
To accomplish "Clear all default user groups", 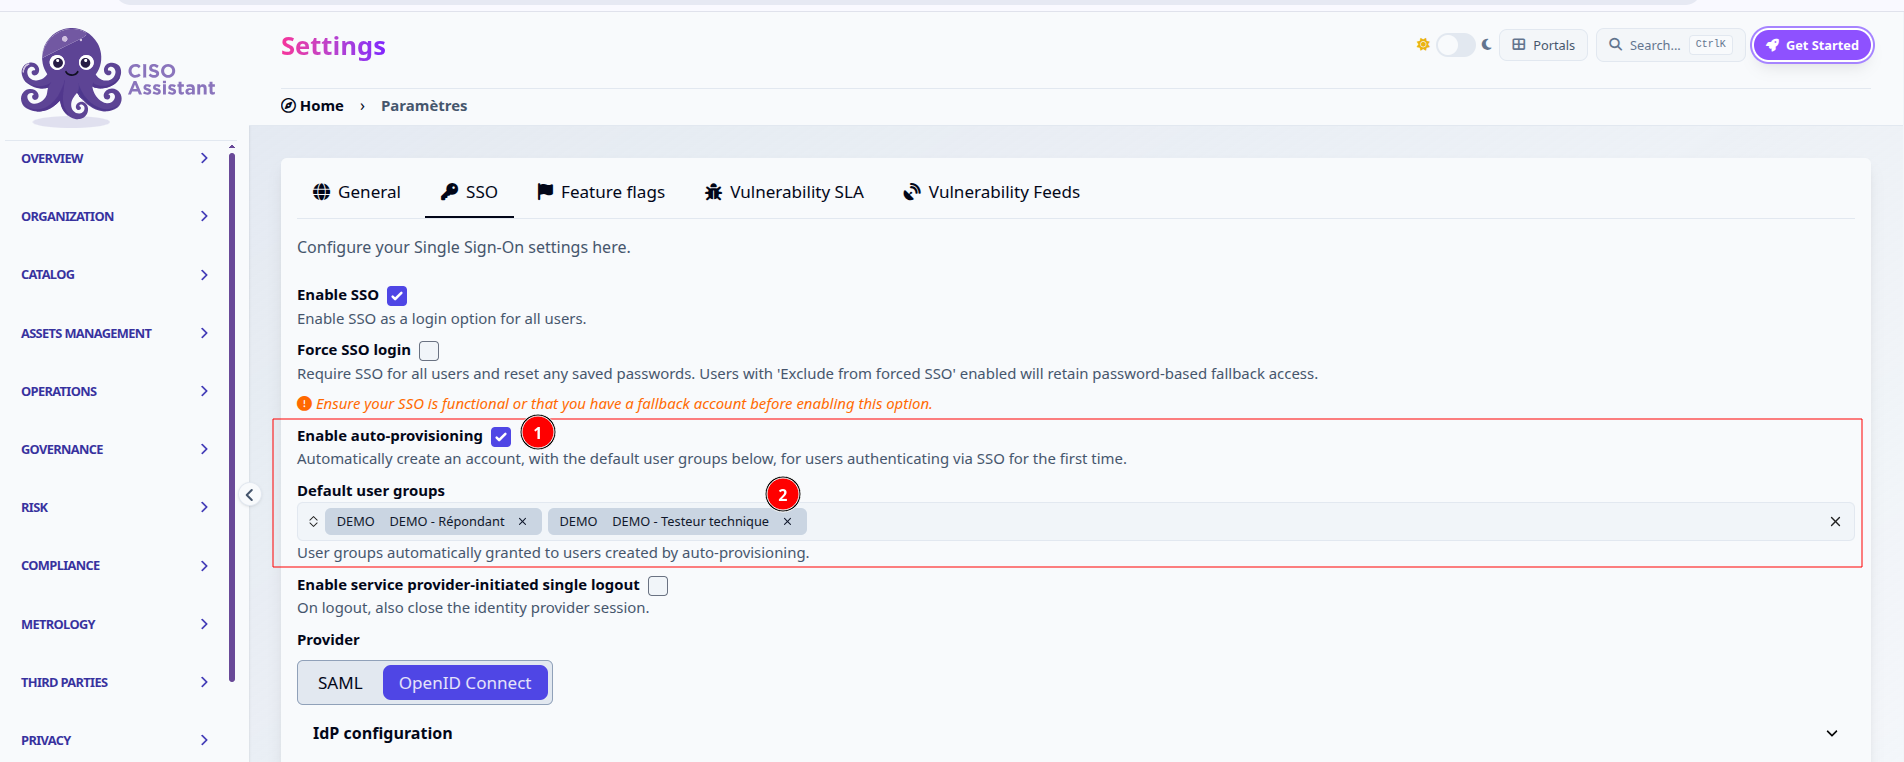I will pyautogui.click(x=1835, y=522).
